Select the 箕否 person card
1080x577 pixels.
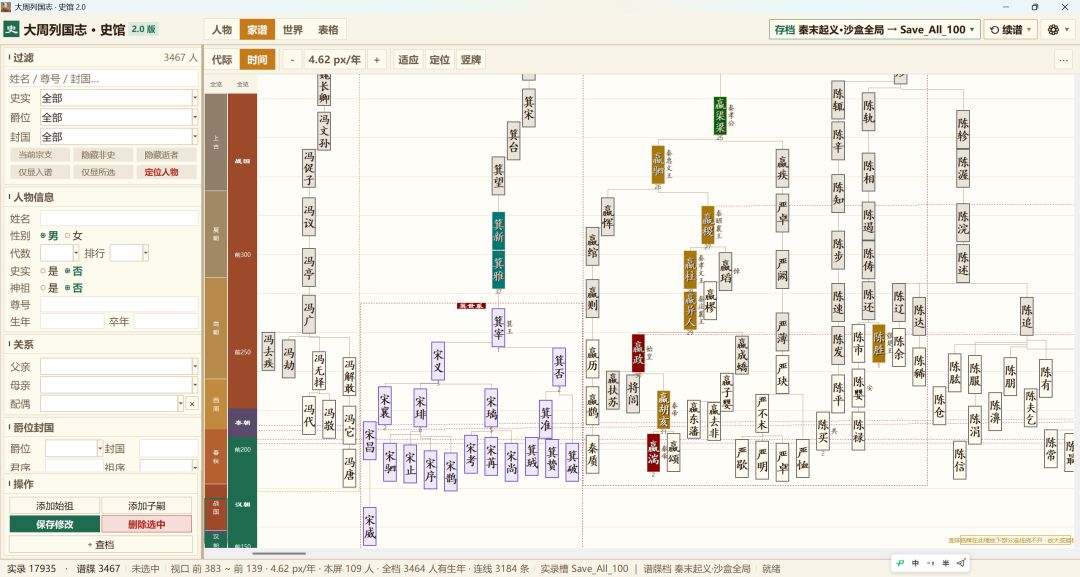[x=559, y=366]
